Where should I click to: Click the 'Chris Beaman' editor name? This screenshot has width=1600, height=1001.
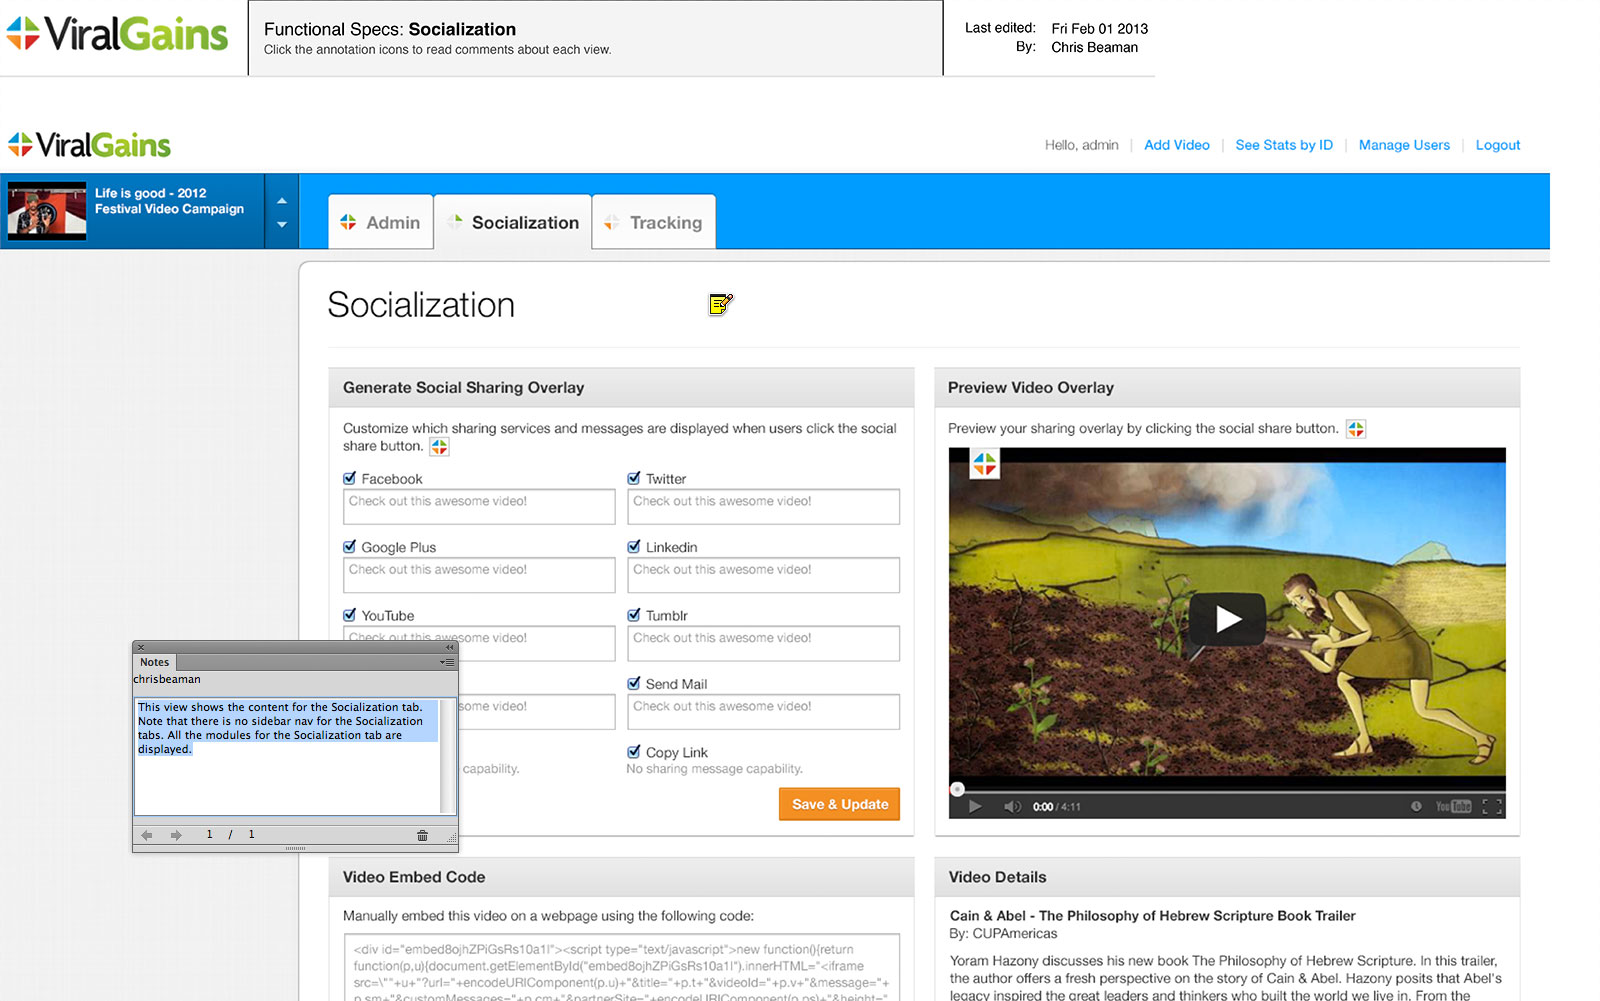(x=1094, y=47)
